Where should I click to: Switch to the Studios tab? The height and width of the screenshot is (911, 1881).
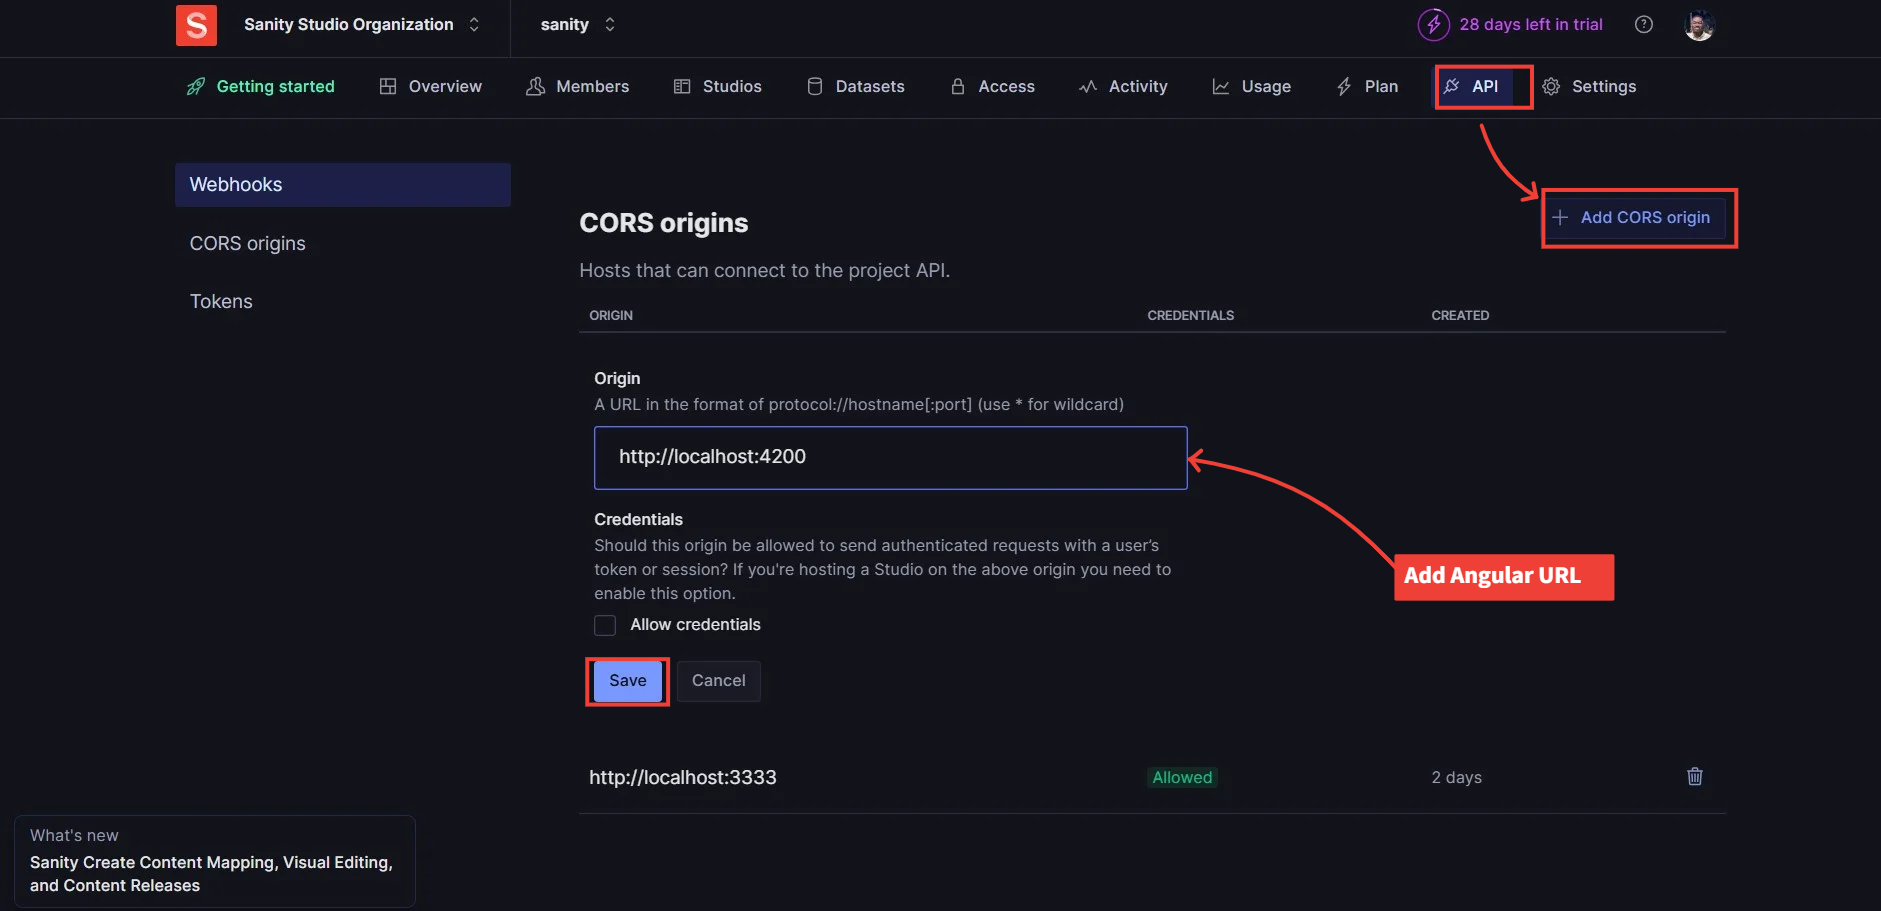coord(717,87)
